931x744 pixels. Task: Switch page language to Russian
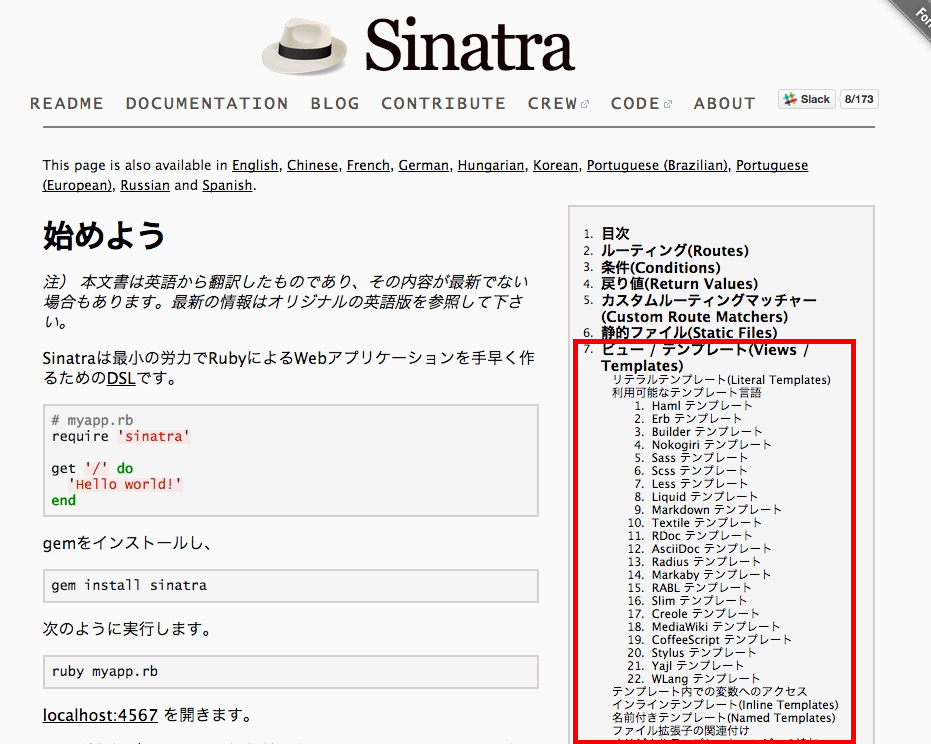click(x=145, y=185)
